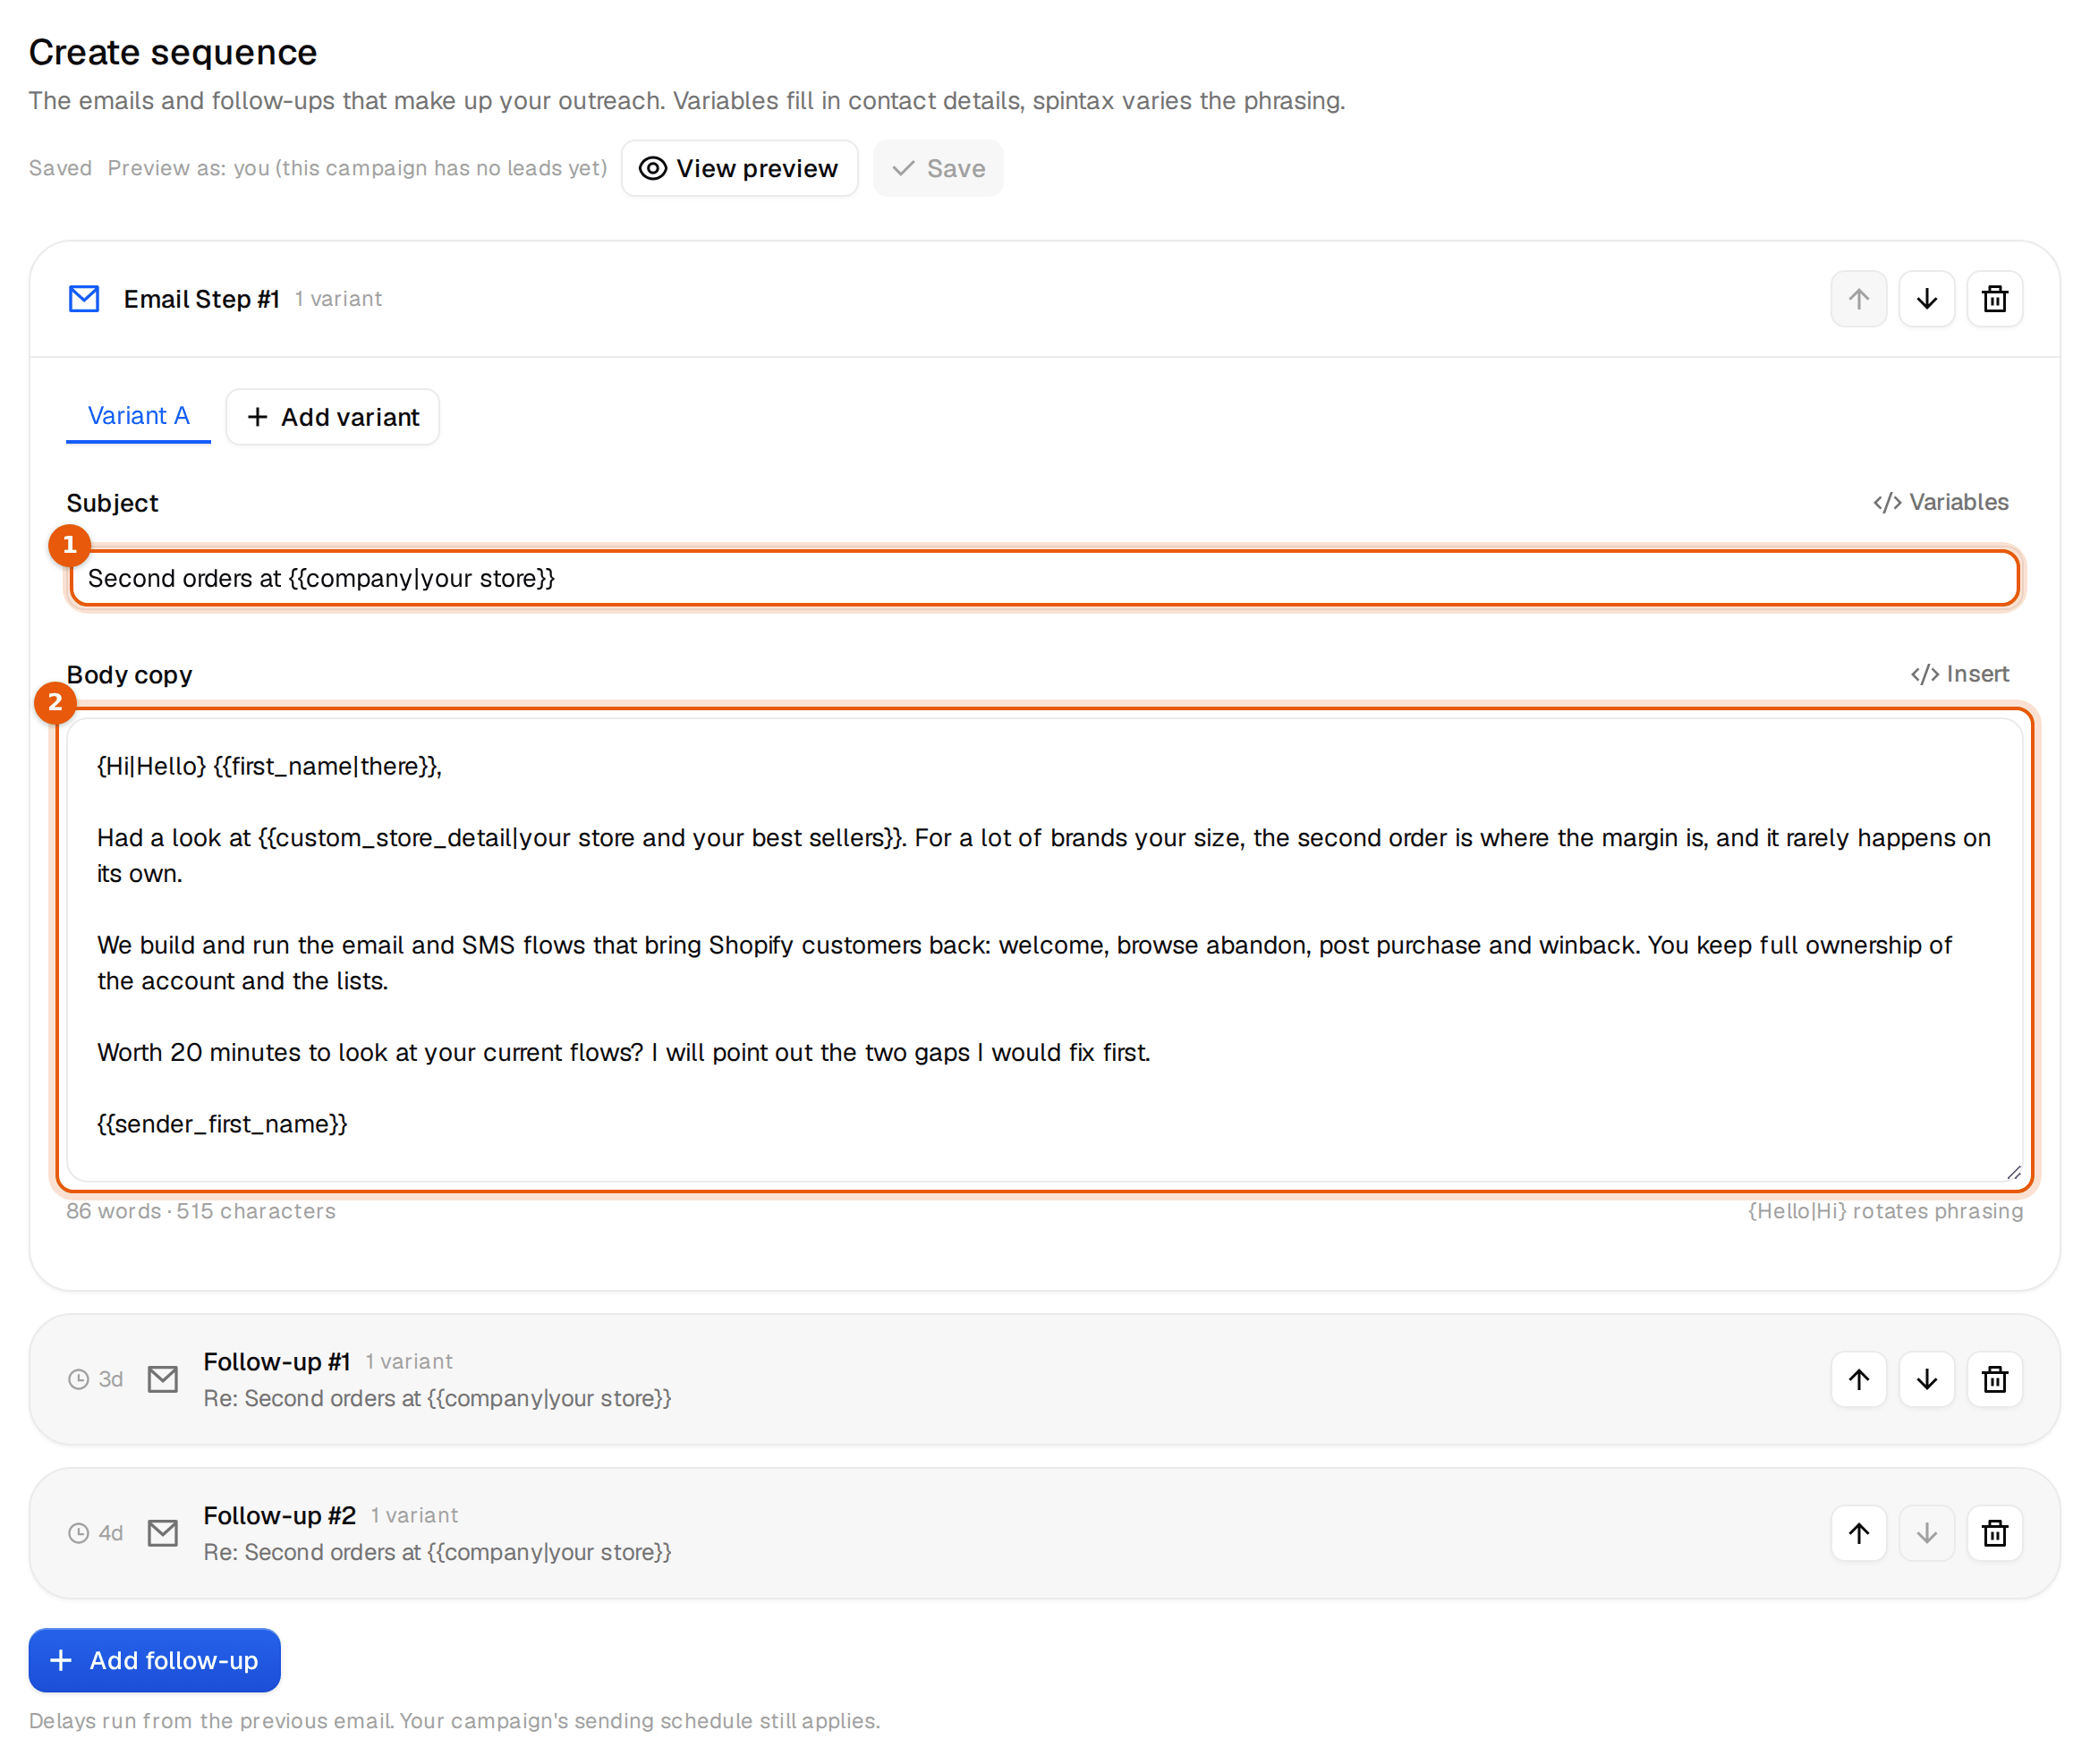Screen dimensions: 2090x1764
Task: Click '1 variant' next to Email Step #1
Action: click(338, 299)
